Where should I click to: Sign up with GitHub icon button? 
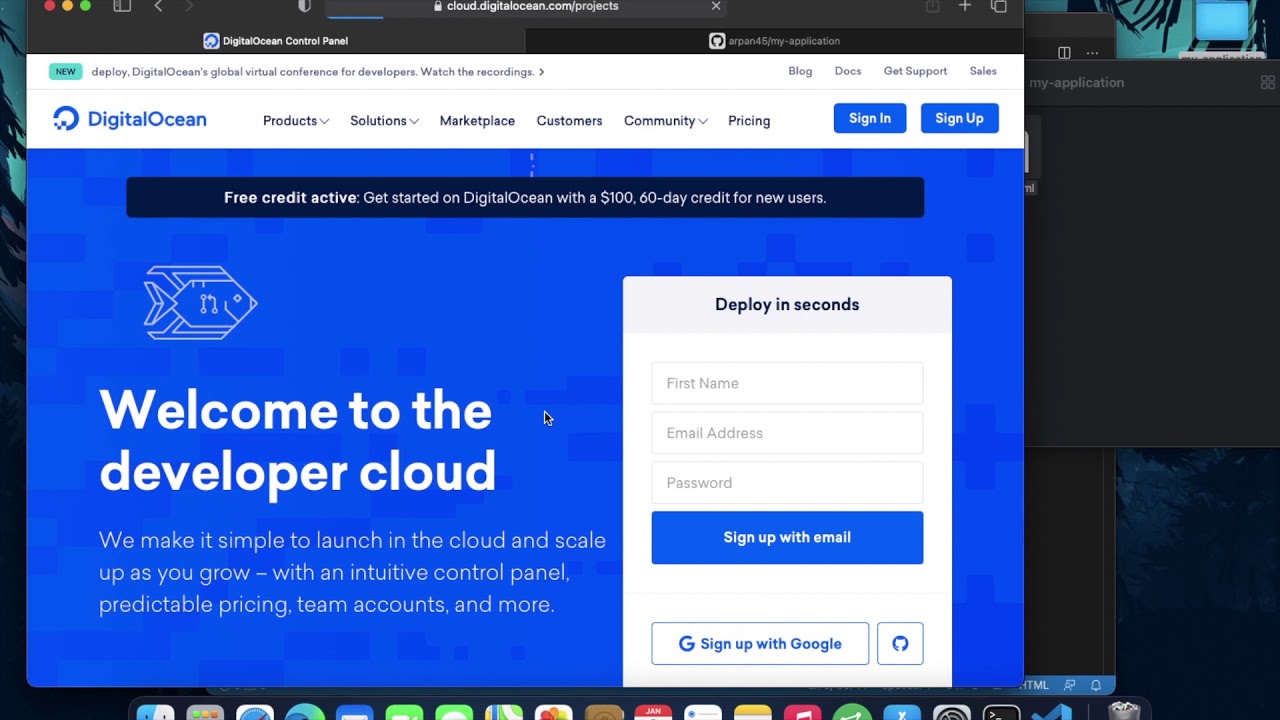tap(900, 644)
